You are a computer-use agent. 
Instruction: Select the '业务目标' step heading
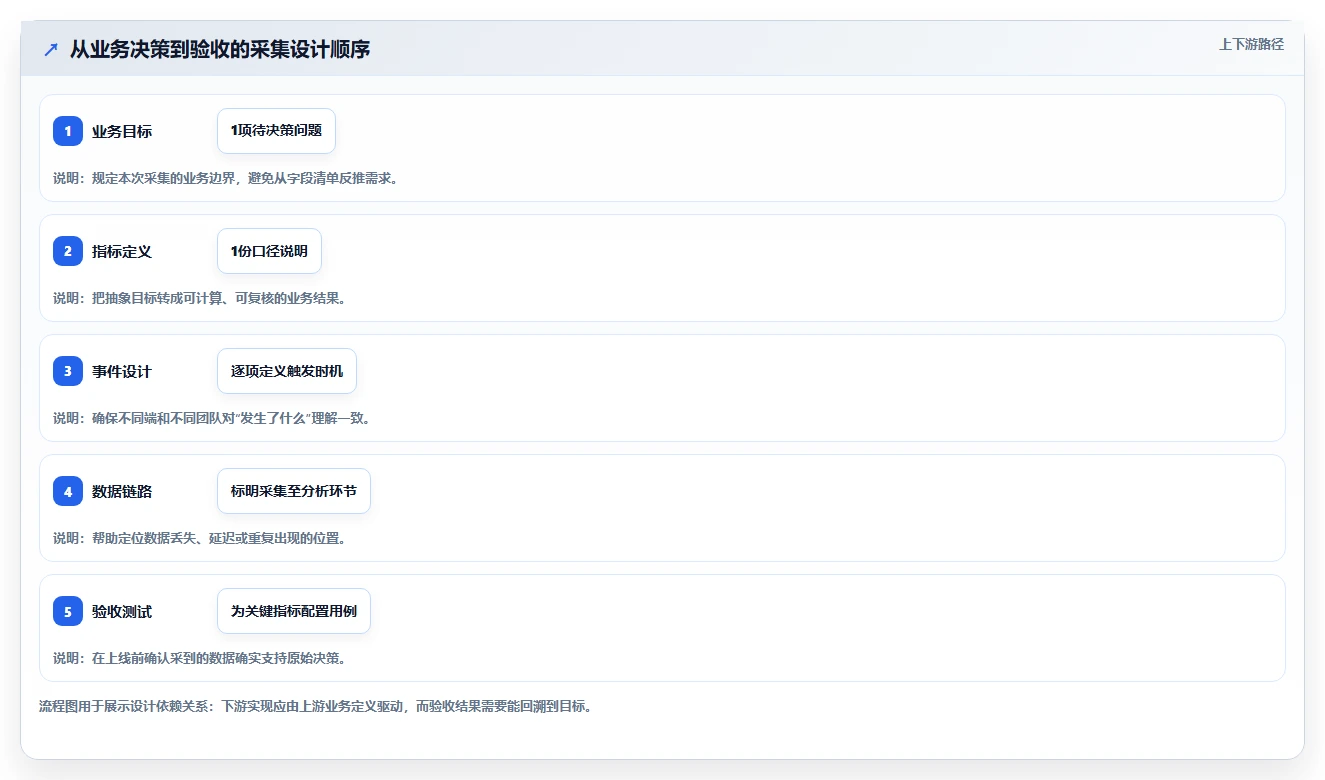pyautogui.click(x=122, y=131)
